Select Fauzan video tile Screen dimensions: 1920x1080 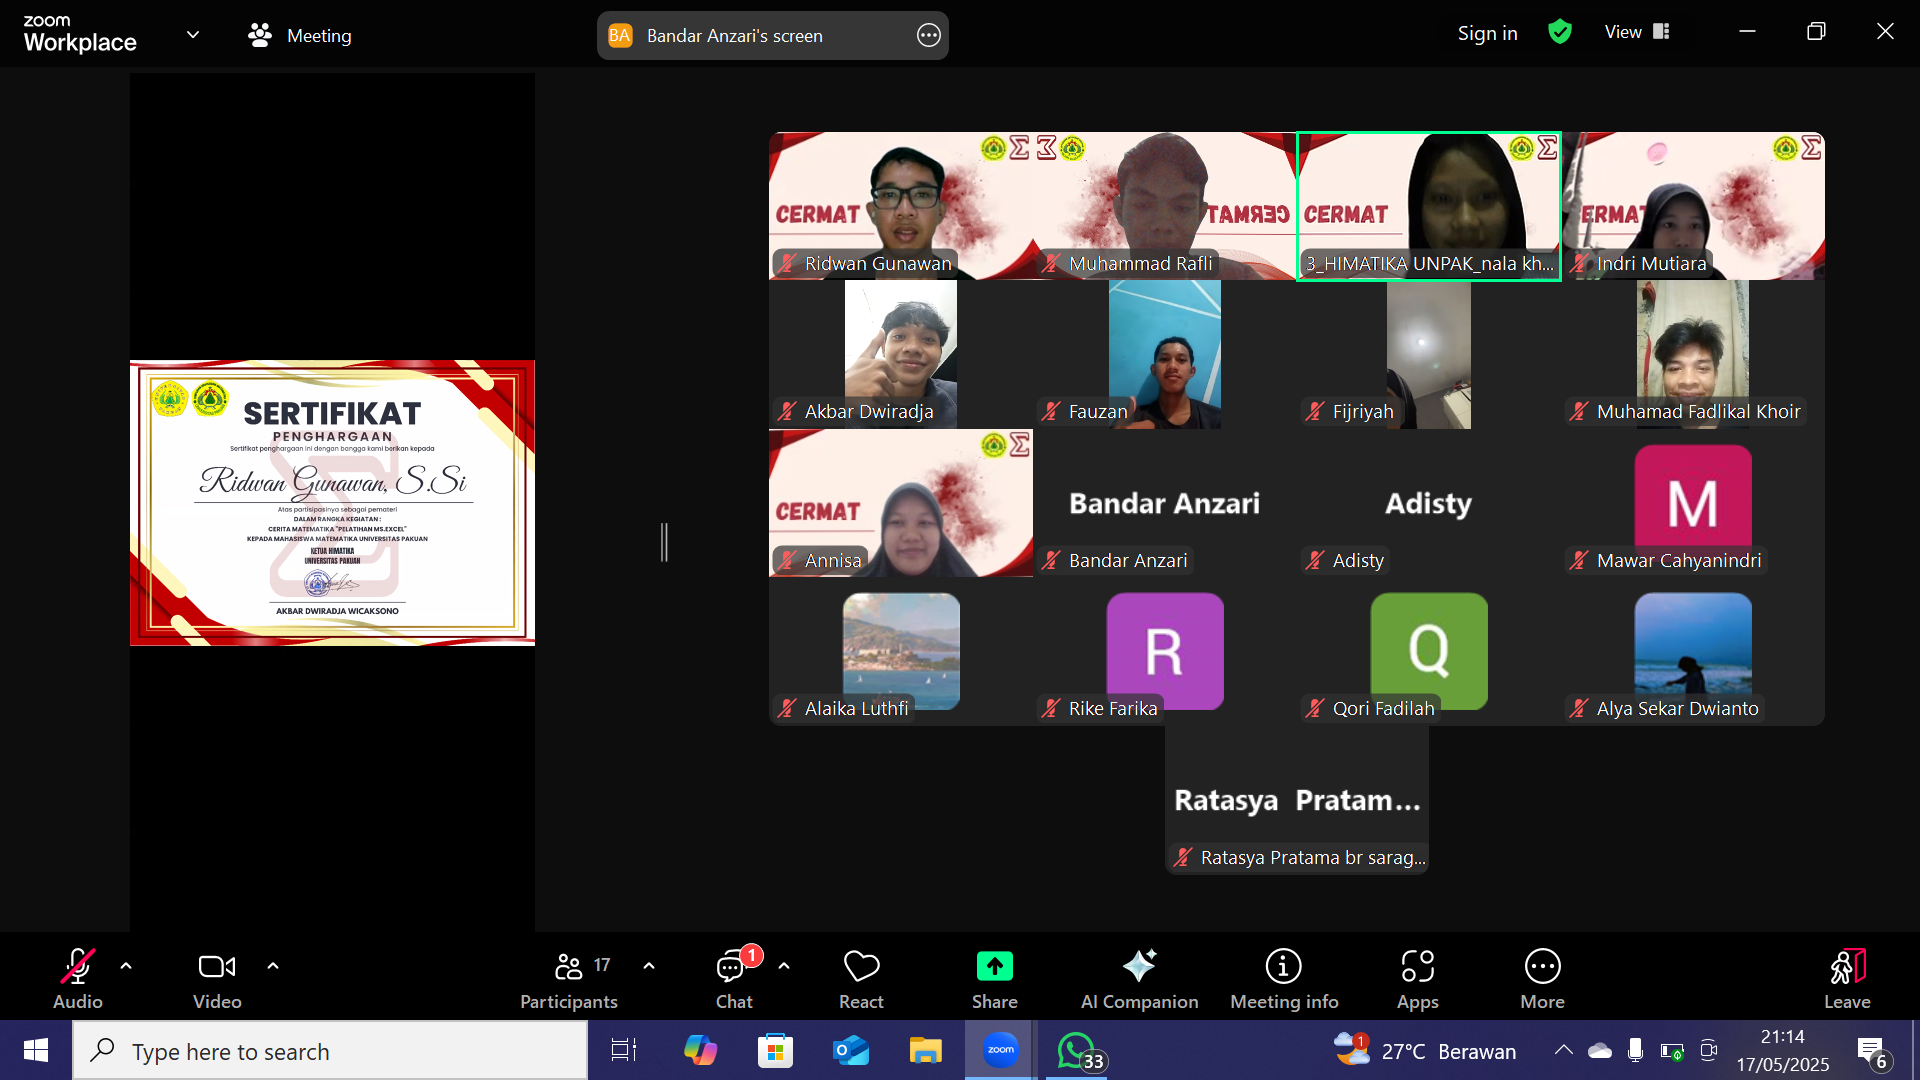tap(1165, 354)
